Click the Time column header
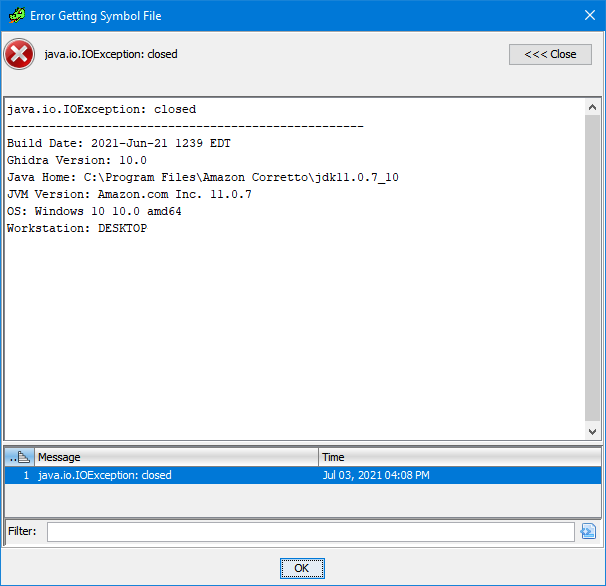The width and height of the screenshot is (606, 586). coord(460,457)
